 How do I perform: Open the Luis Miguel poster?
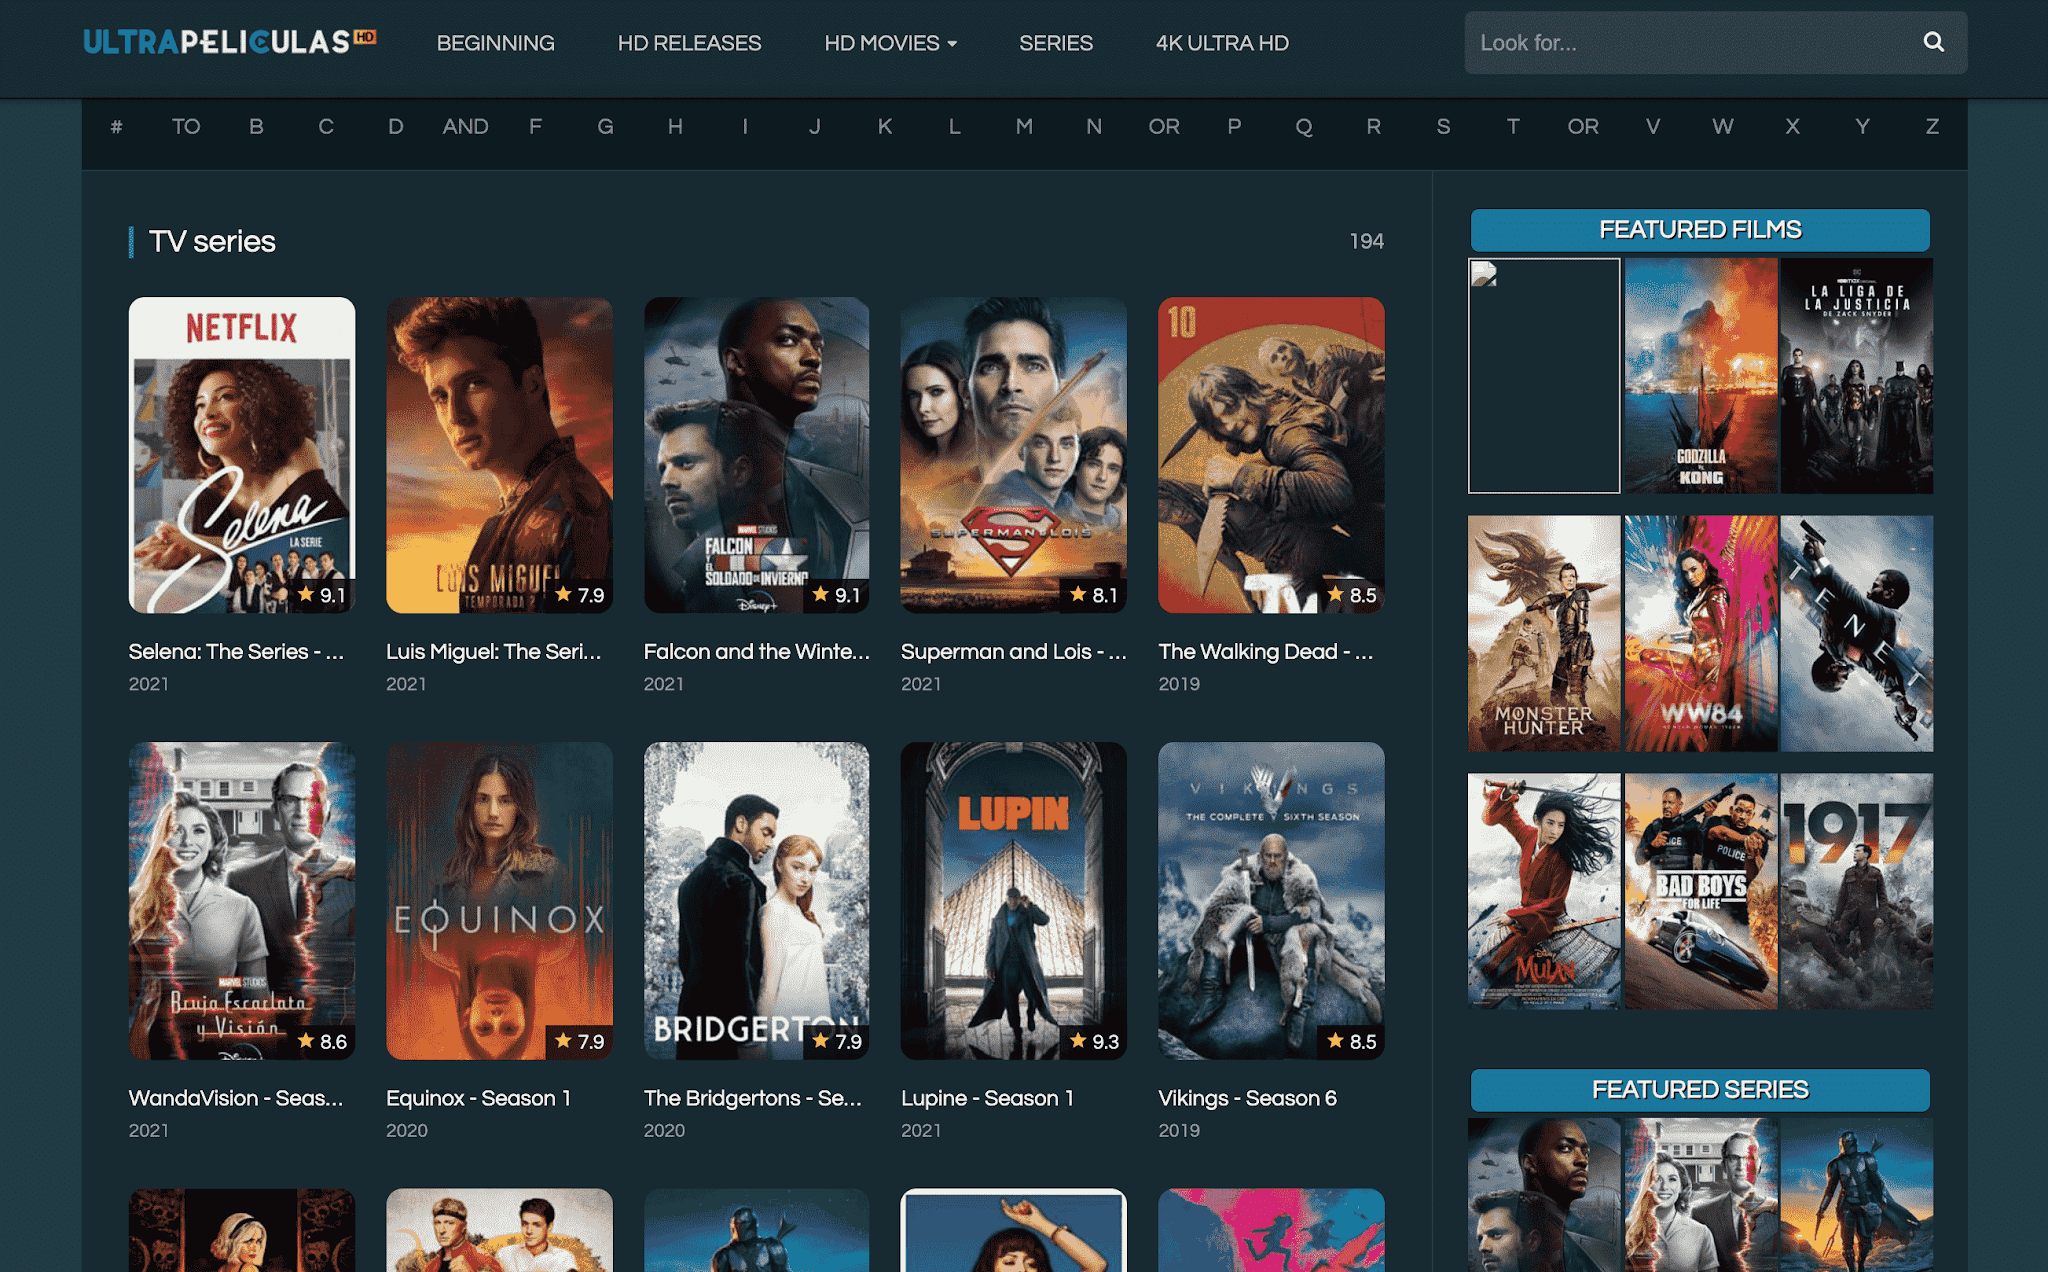click(499, 455)
